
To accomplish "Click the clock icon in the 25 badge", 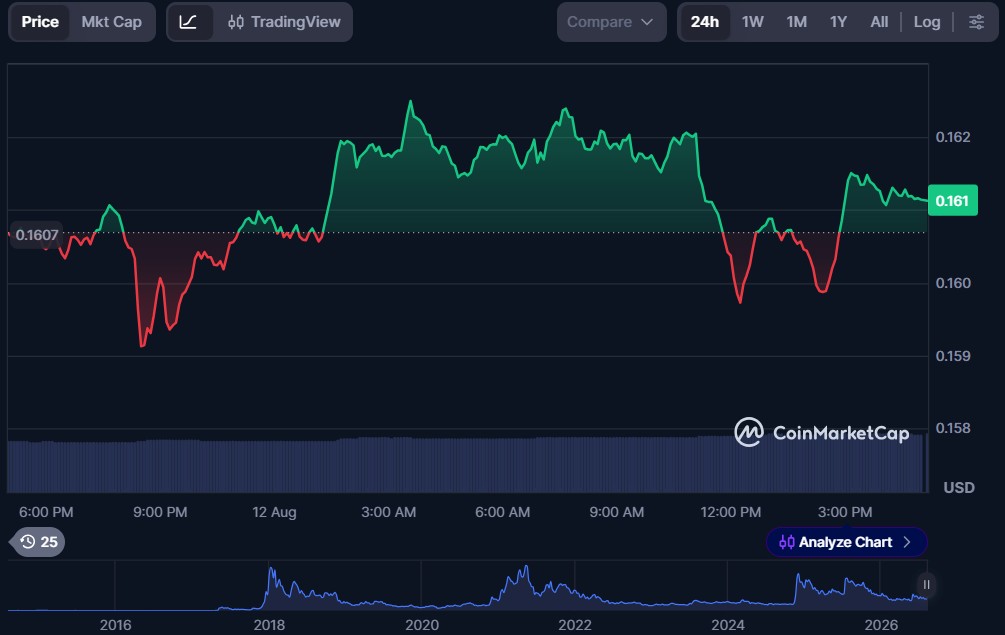I will click(28, 542).
